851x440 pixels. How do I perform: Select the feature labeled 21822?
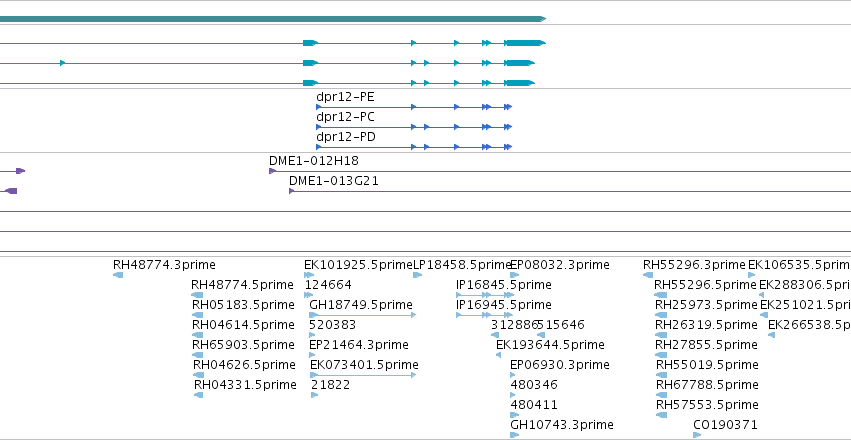click(331, 385)
